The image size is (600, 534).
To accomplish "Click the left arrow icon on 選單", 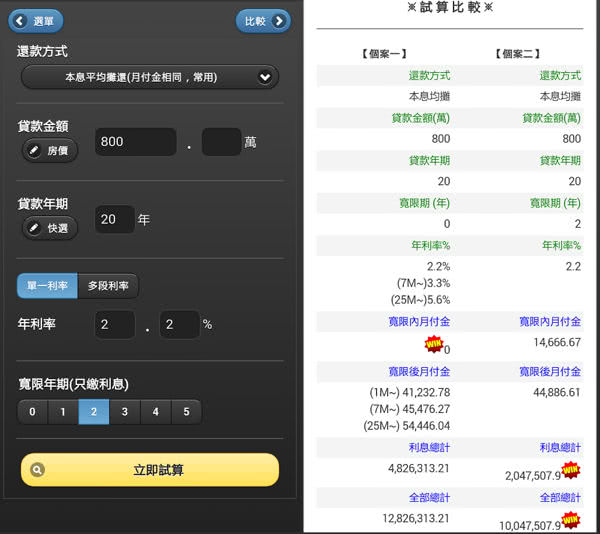I will (x=20, y=21).
